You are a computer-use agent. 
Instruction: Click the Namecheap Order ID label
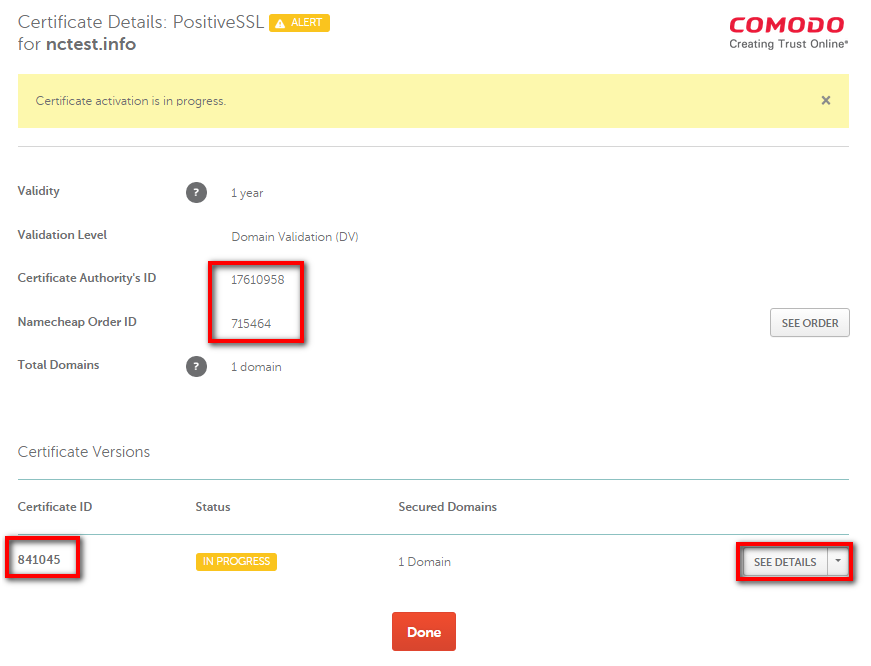pyautogui.click(x=77, y=322)
